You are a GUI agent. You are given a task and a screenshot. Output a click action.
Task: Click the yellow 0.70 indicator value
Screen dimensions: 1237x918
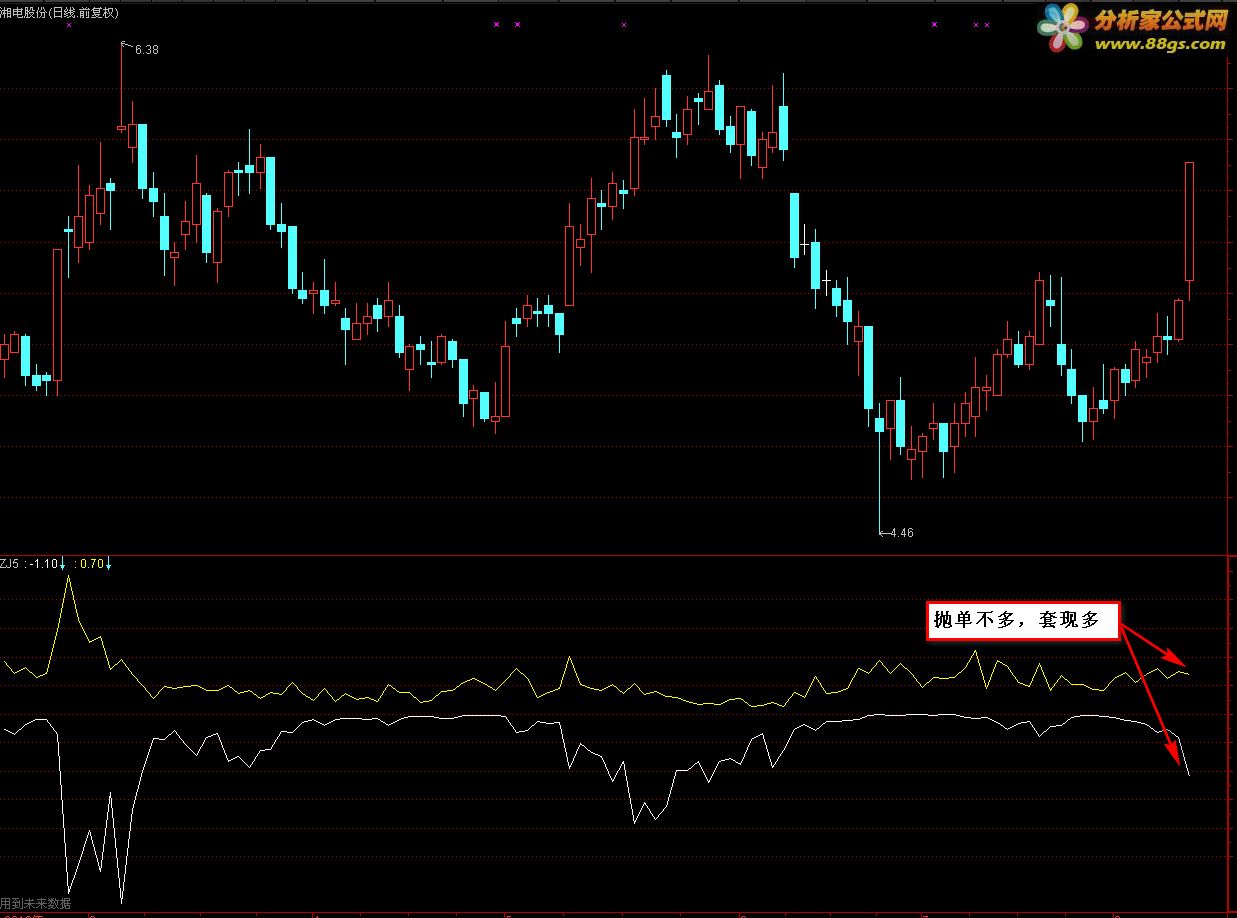click(92, 564)
